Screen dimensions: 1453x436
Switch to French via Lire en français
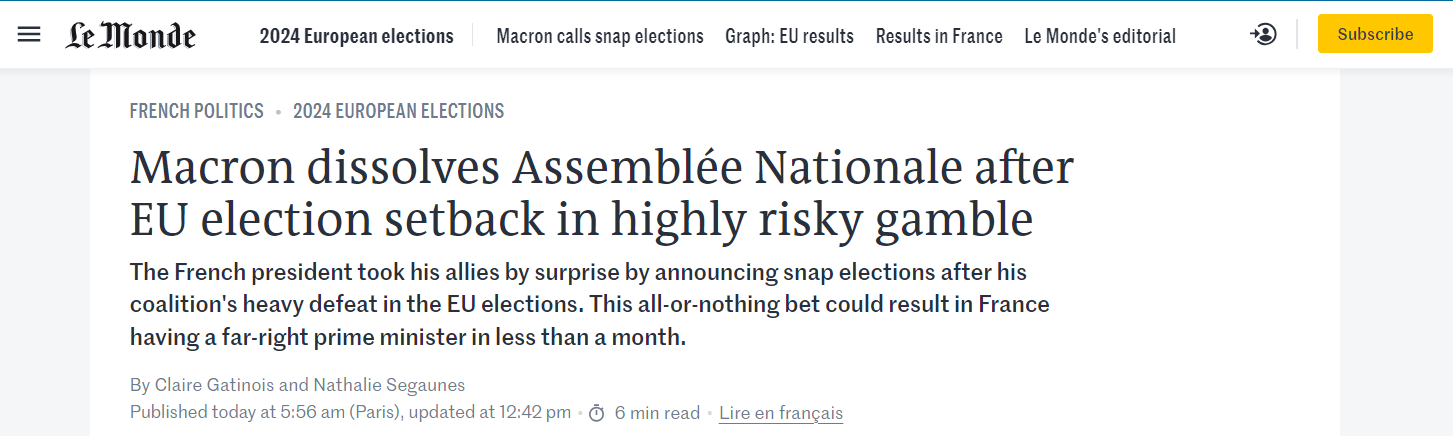(781, 413)
